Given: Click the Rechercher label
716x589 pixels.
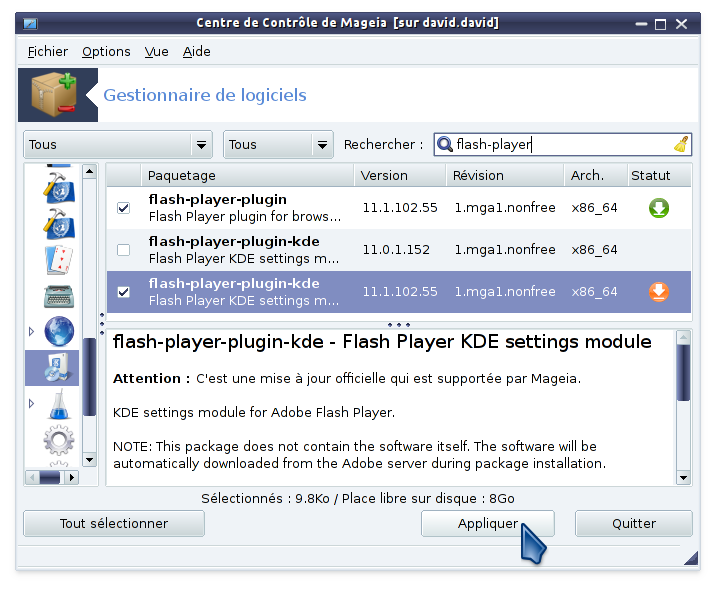Looking at the screenshot, I should coord(383,144).
